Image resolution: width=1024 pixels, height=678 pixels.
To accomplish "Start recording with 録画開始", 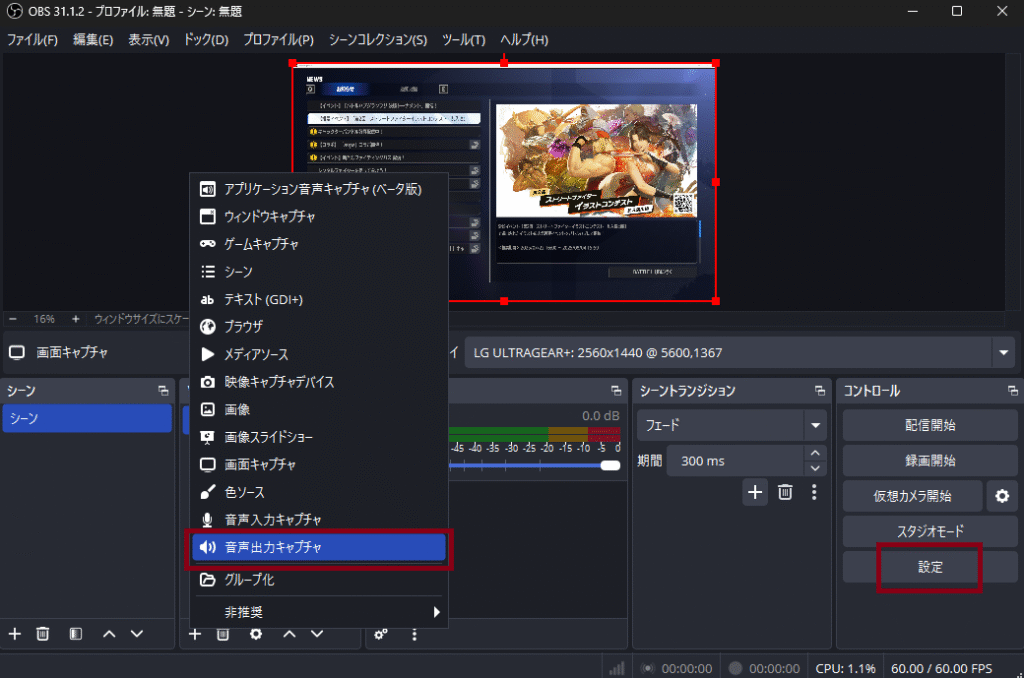I will pos(930,460).
